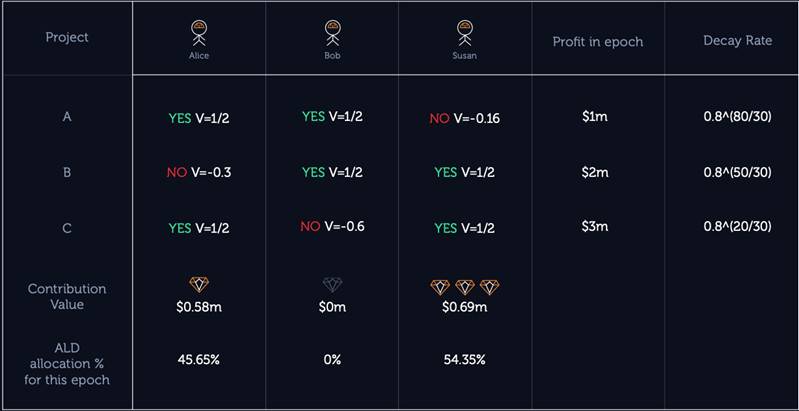Click Alice's 45.65% allocation

click(x=199, y=360)
